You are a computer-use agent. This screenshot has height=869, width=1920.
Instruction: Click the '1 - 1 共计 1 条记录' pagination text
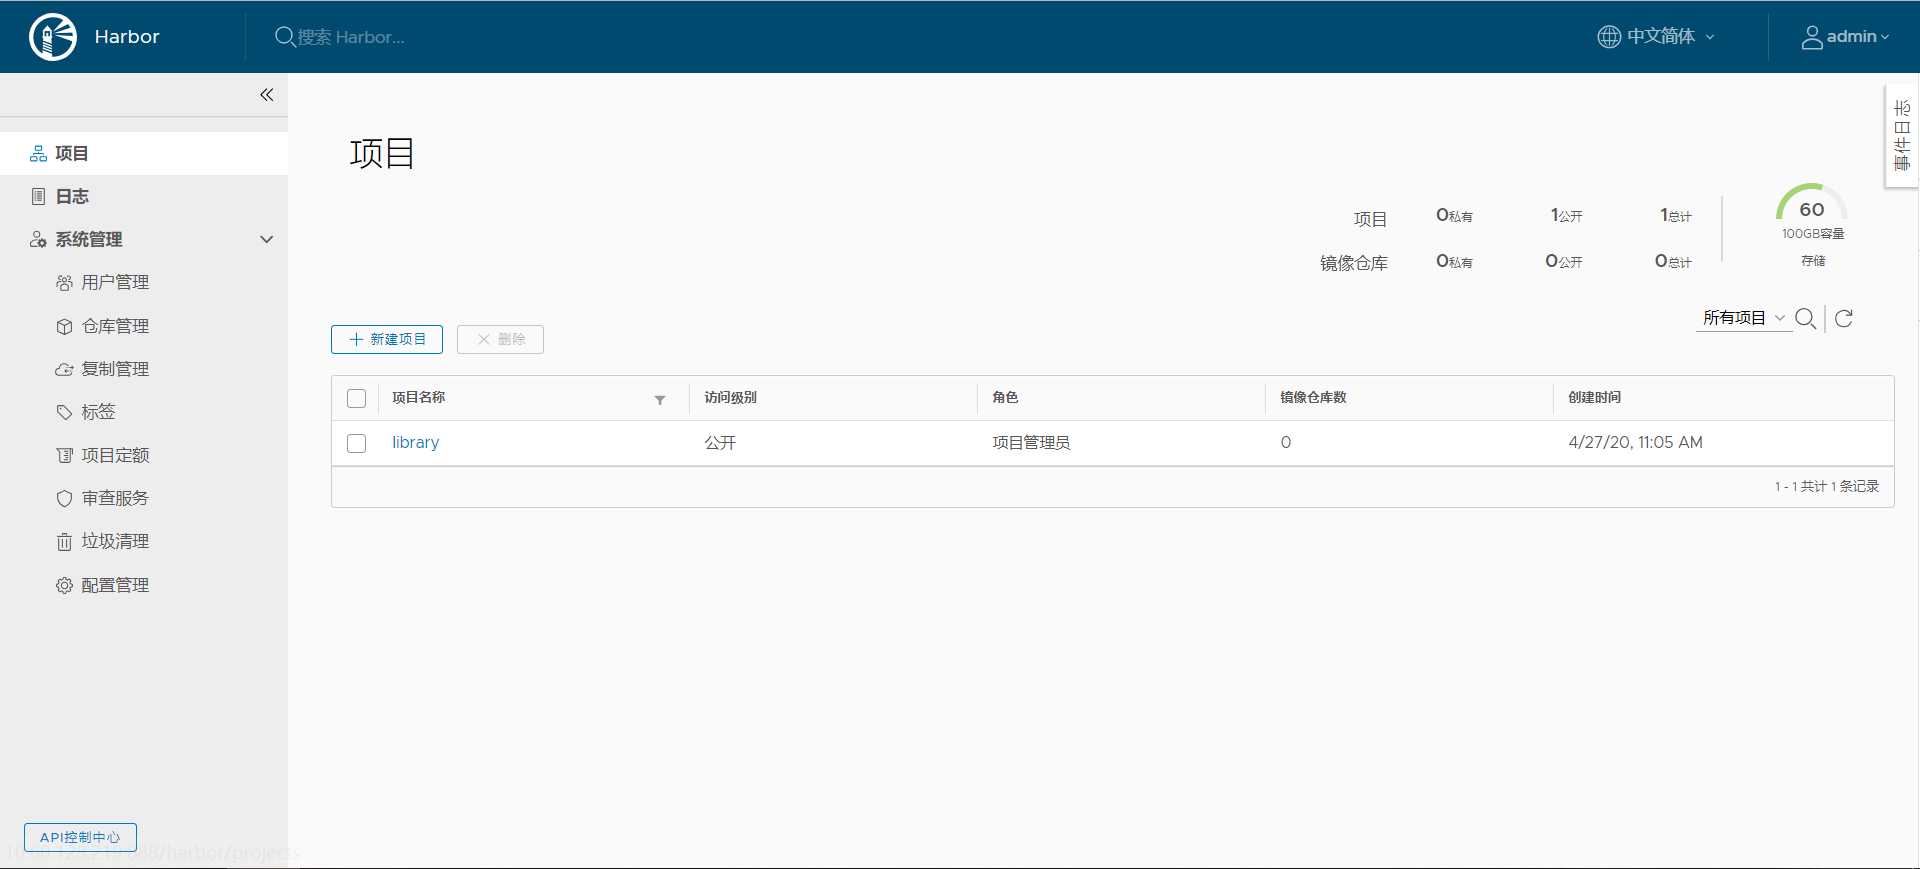(x=1827, y=486)
